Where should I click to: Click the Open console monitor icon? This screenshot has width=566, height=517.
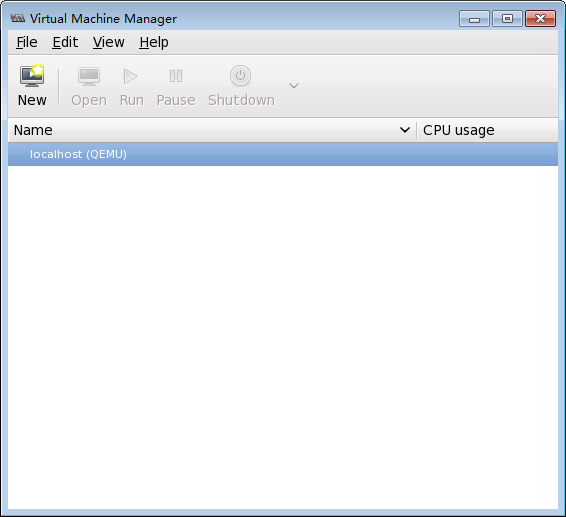[89, 76]
